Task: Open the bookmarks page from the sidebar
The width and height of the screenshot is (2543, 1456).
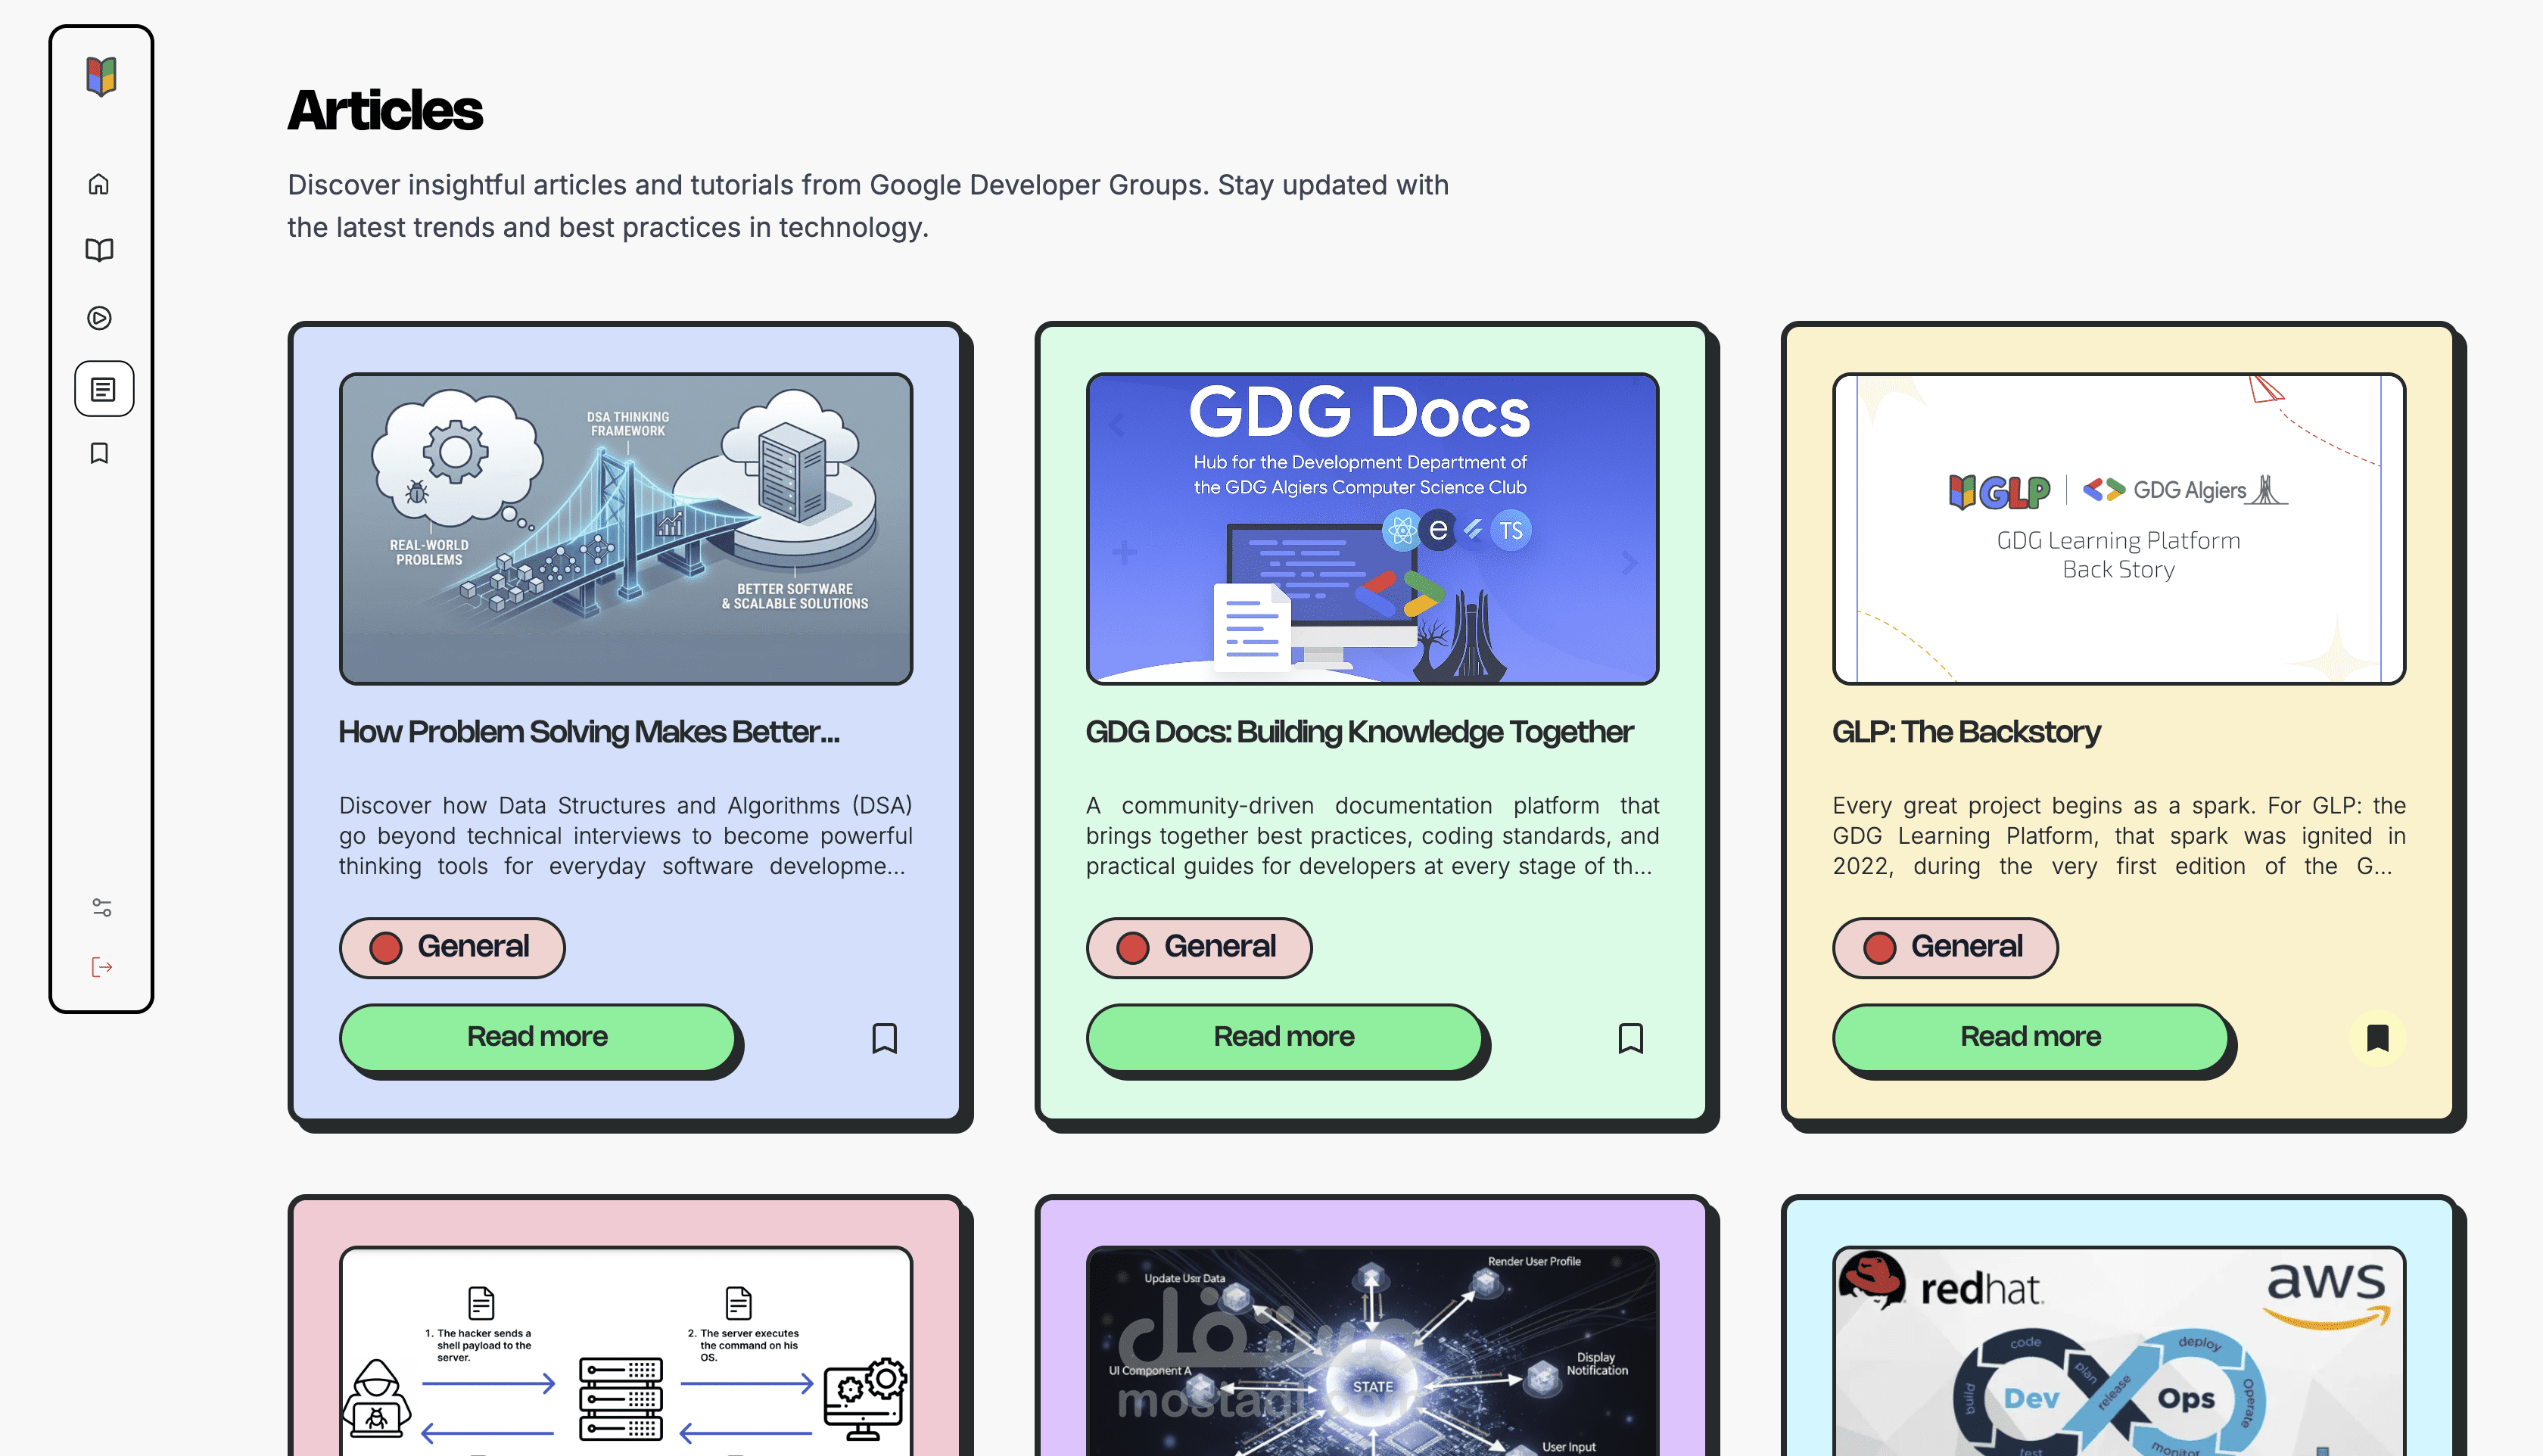Action: (x=99, y=453)
